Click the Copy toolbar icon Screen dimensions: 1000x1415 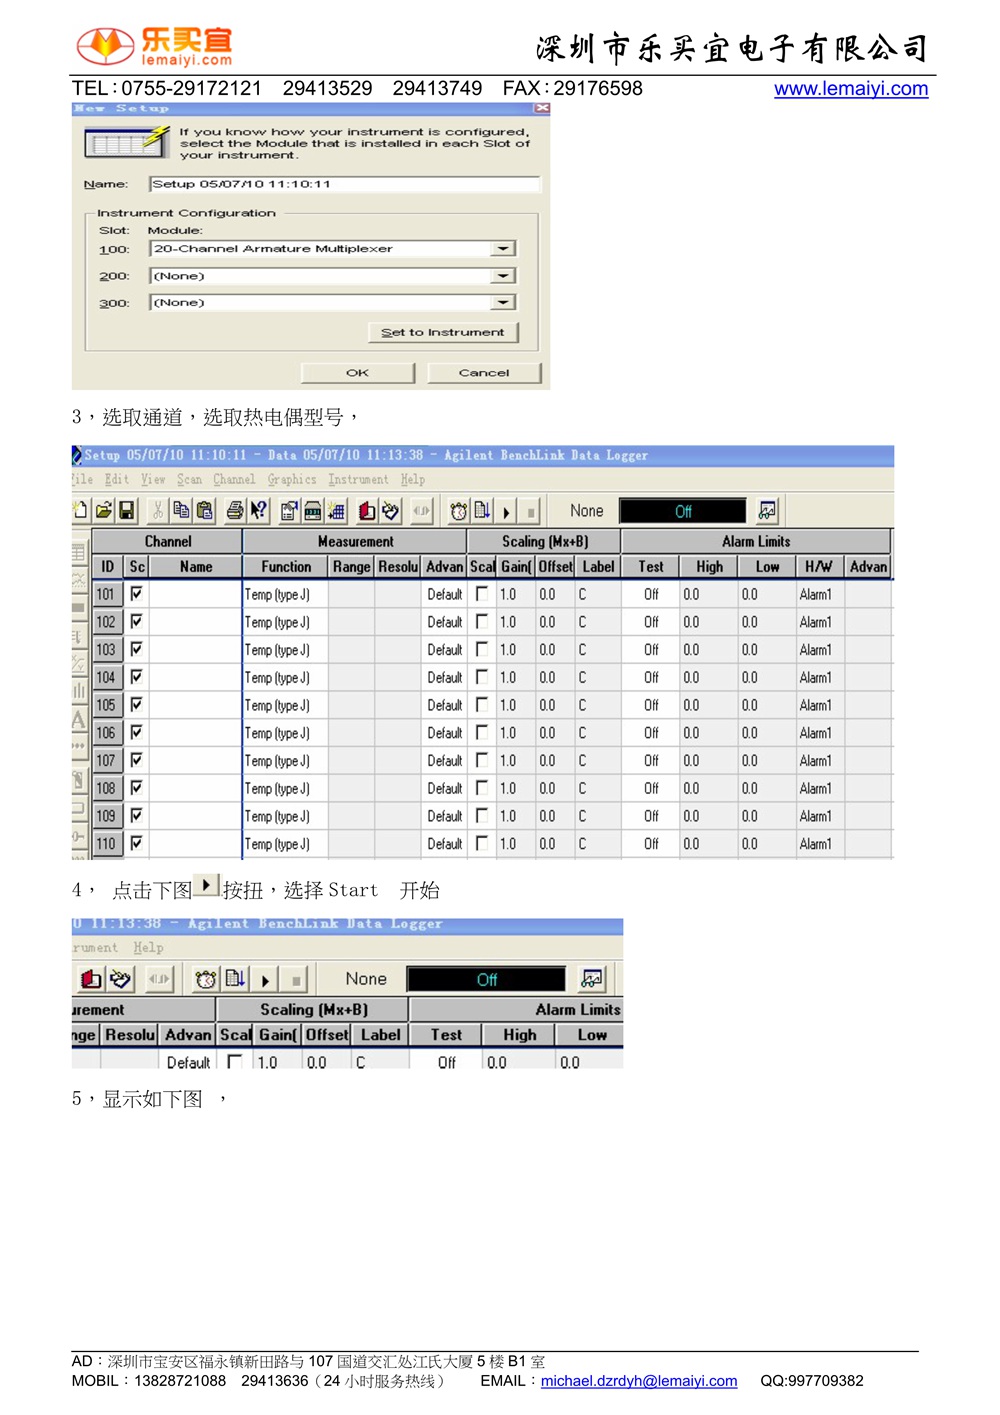[181, 511]
